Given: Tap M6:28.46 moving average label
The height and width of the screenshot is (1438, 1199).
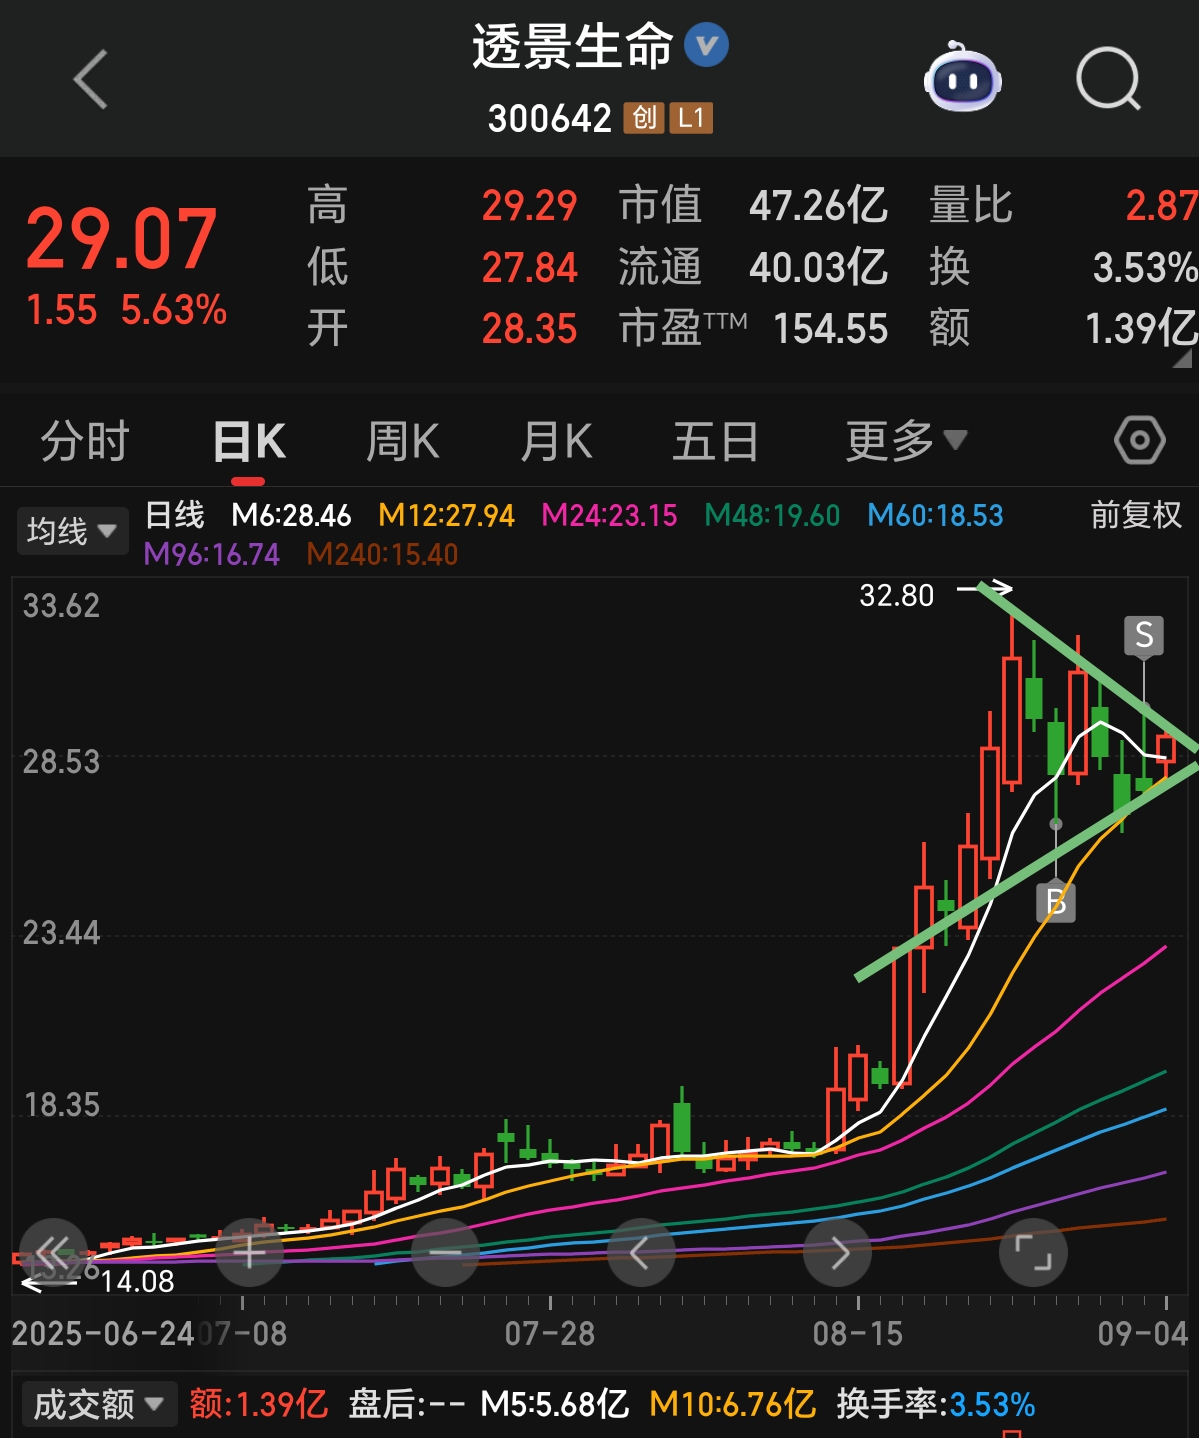Looking at the screenshot, I should 291,516.
